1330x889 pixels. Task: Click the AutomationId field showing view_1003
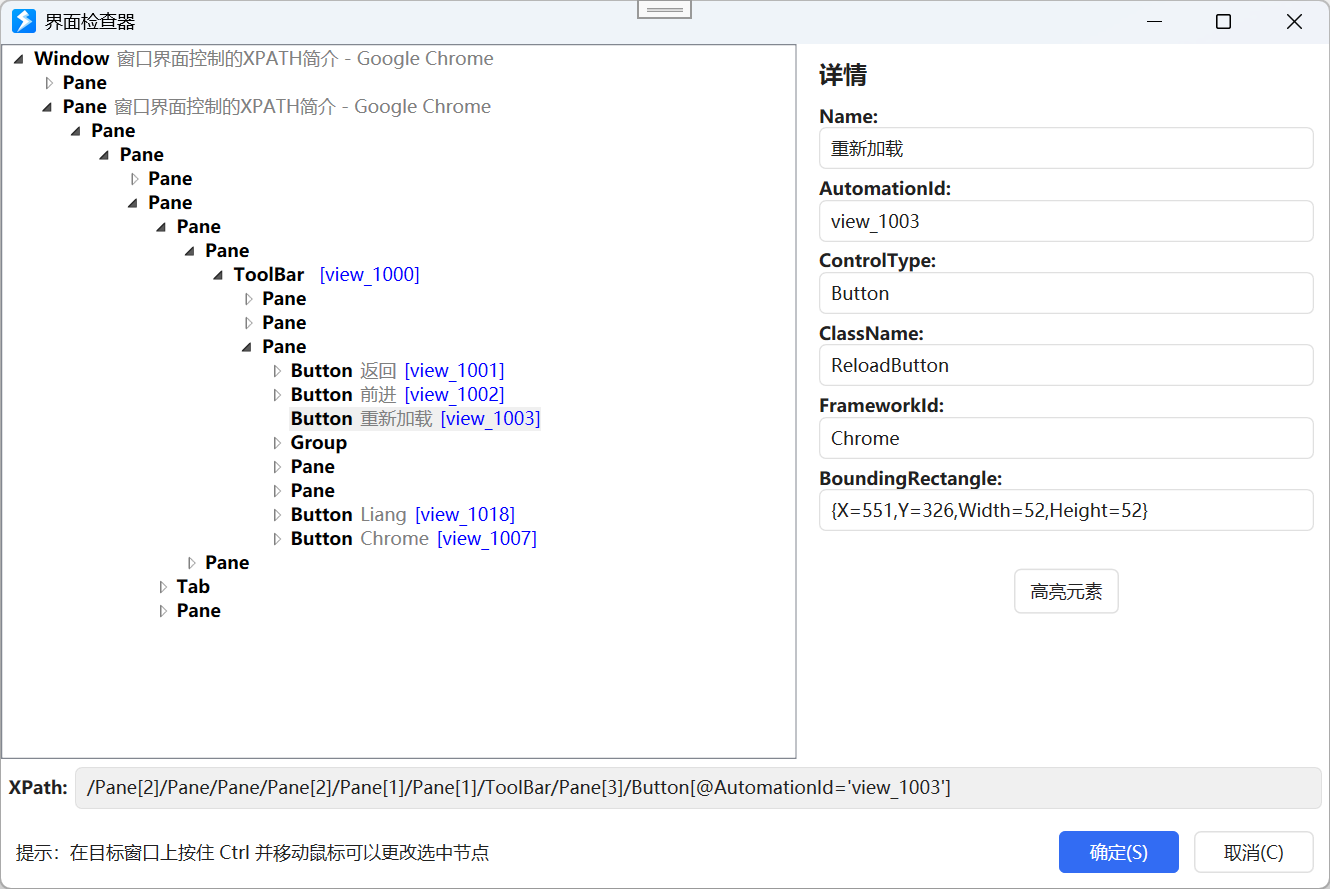1066,221
